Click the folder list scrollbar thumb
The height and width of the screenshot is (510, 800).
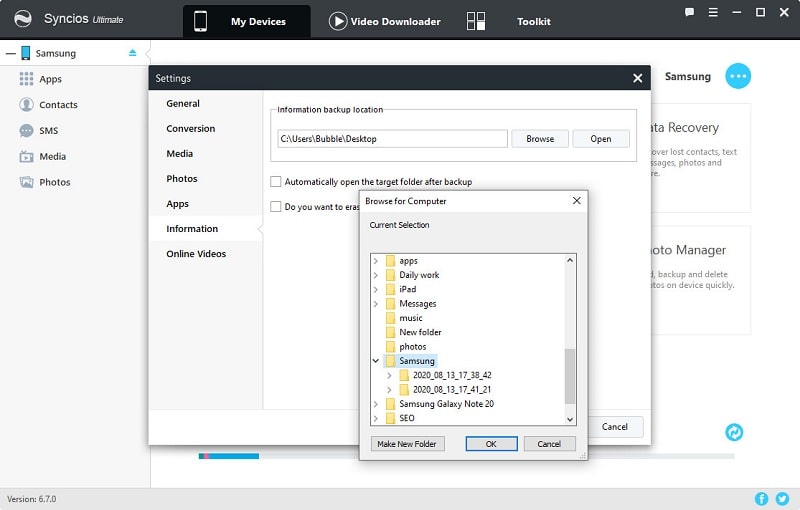pos(569,376)
